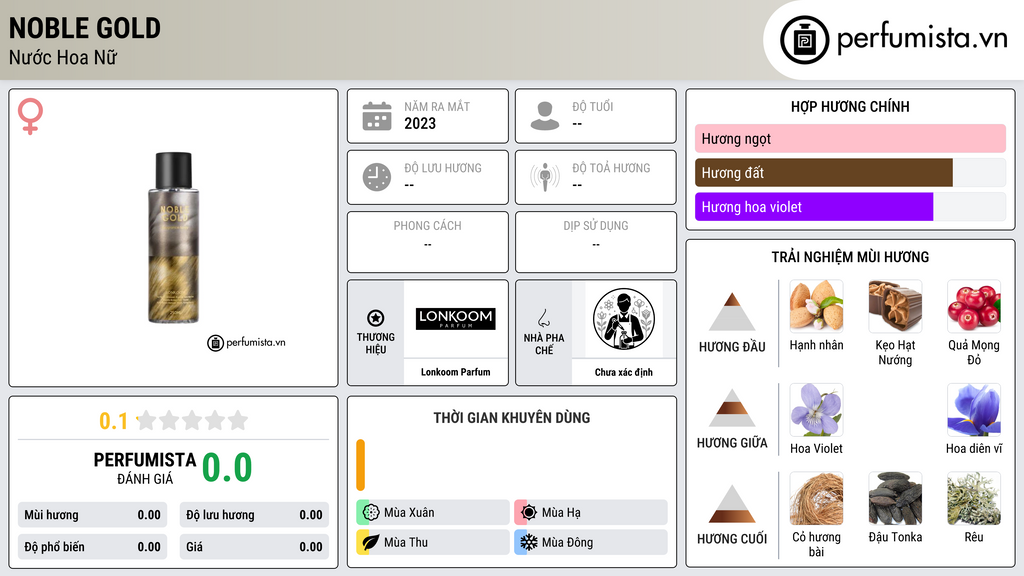Click the Độ phổ biến 0.00 score

pyautogui.click(x=92, y=547)
